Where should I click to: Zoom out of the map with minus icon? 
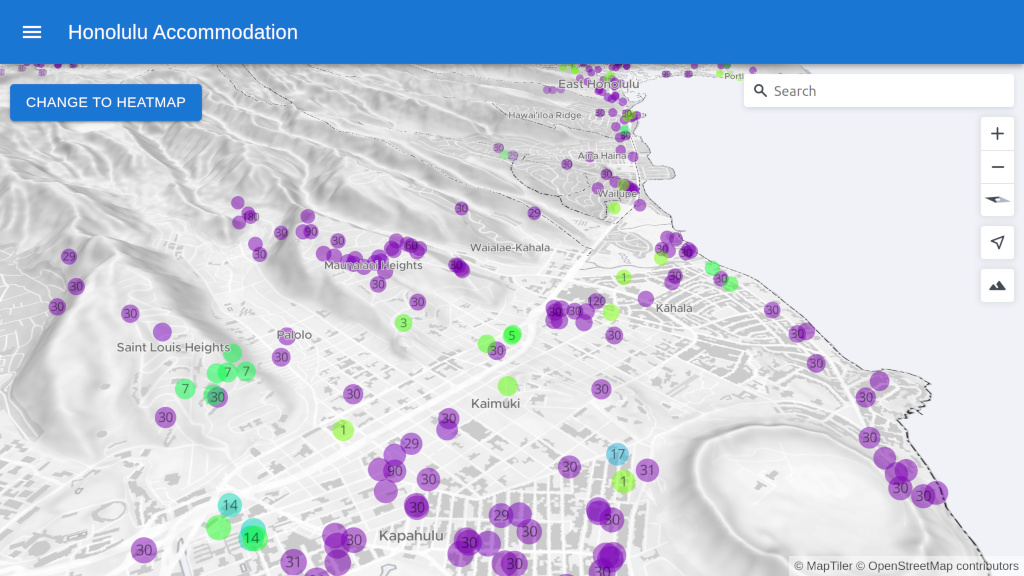[996, 167]
